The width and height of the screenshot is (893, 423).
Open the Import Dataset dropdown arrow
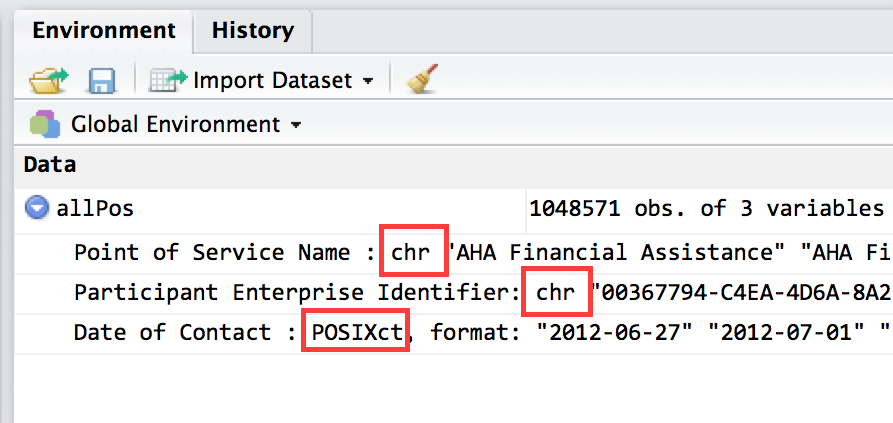368,80
